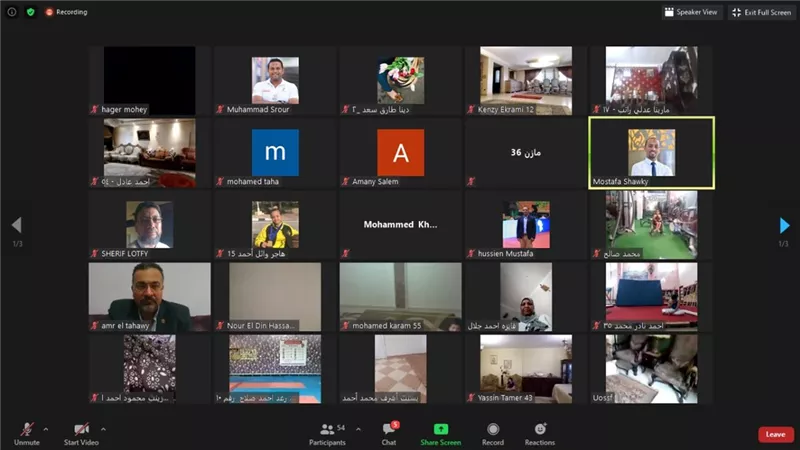Select Amany Salem tile with orange A avatar
The width and height of the screenshot is (800, 450).
pos(401,153)
